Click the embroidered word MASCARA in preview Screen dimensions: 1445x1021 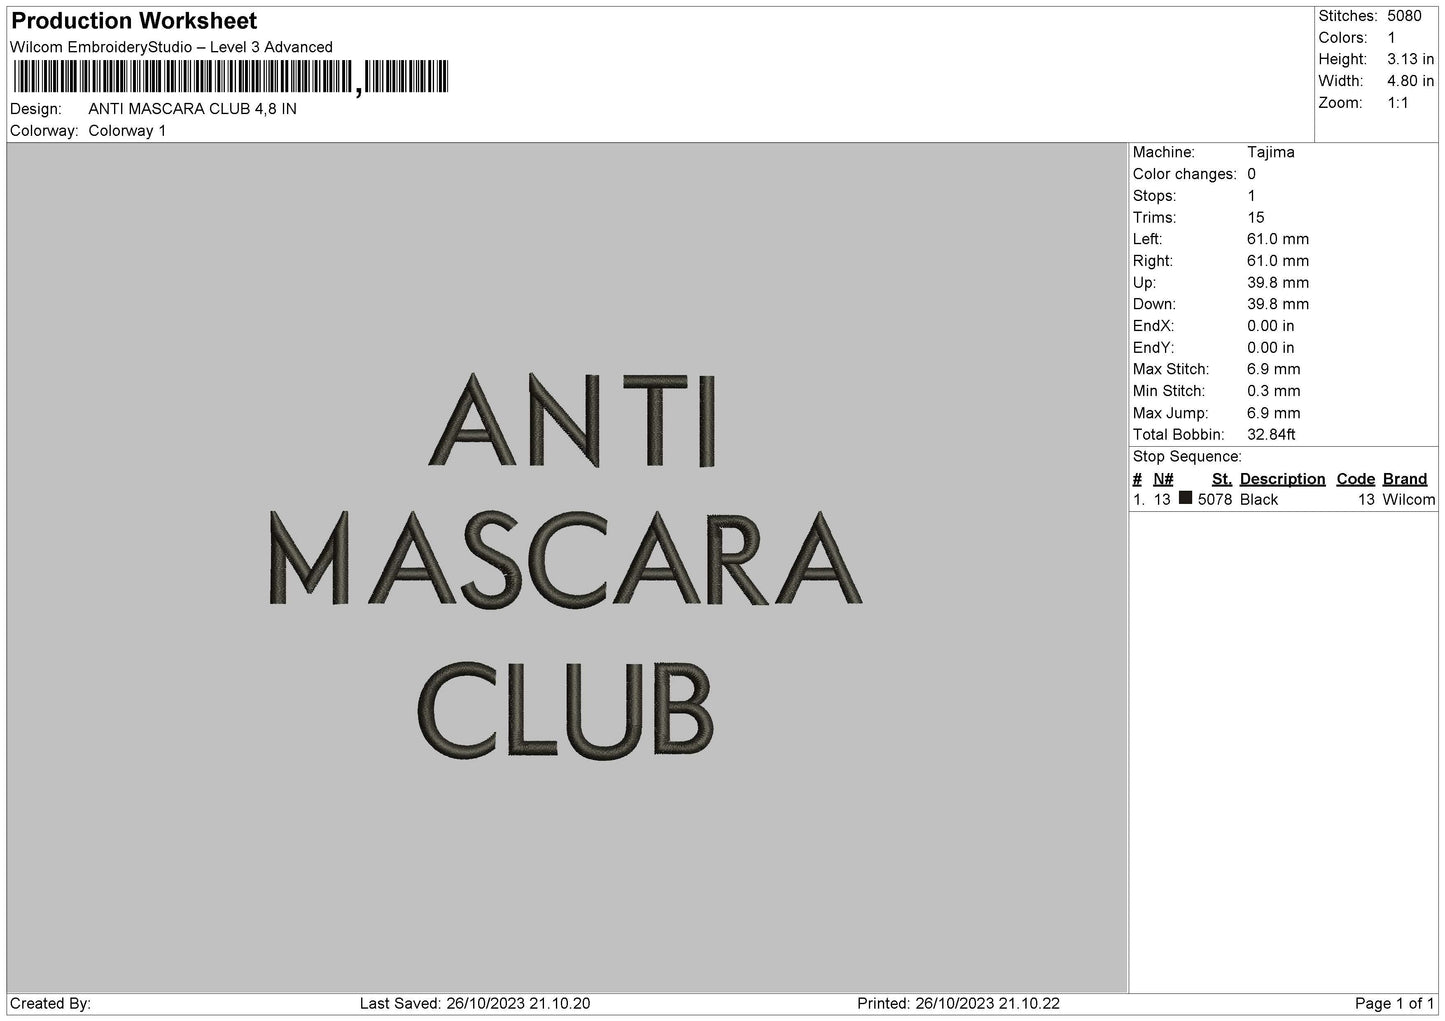[x=566, y=560]
